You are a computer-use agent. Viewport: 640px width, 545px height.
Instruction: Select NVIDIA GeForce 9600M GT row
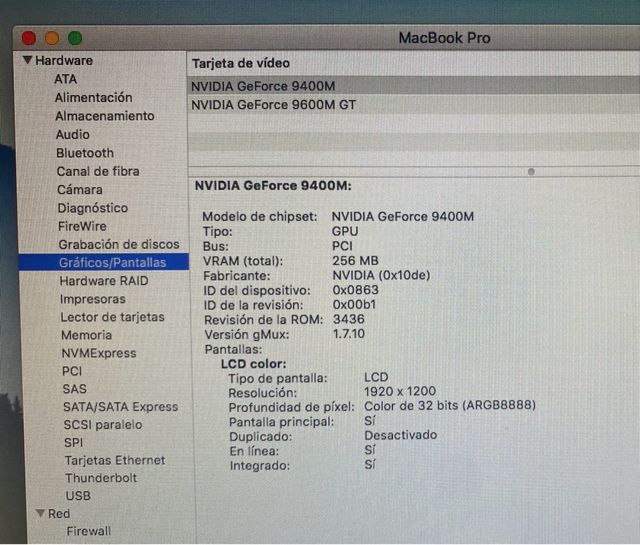(x=413, y=105)
